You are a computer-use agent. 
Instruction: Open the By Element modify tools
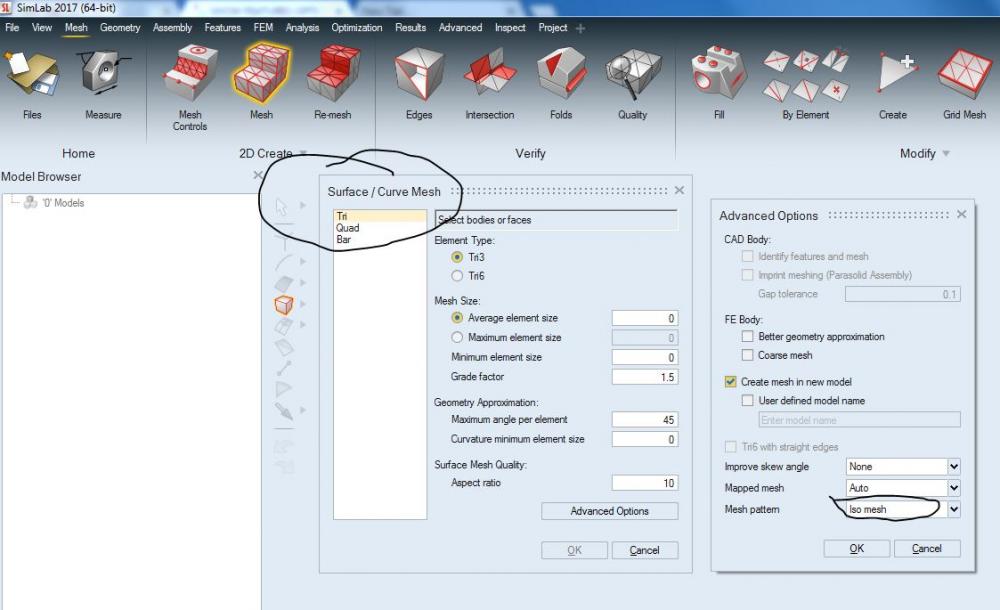coord(806,76)
